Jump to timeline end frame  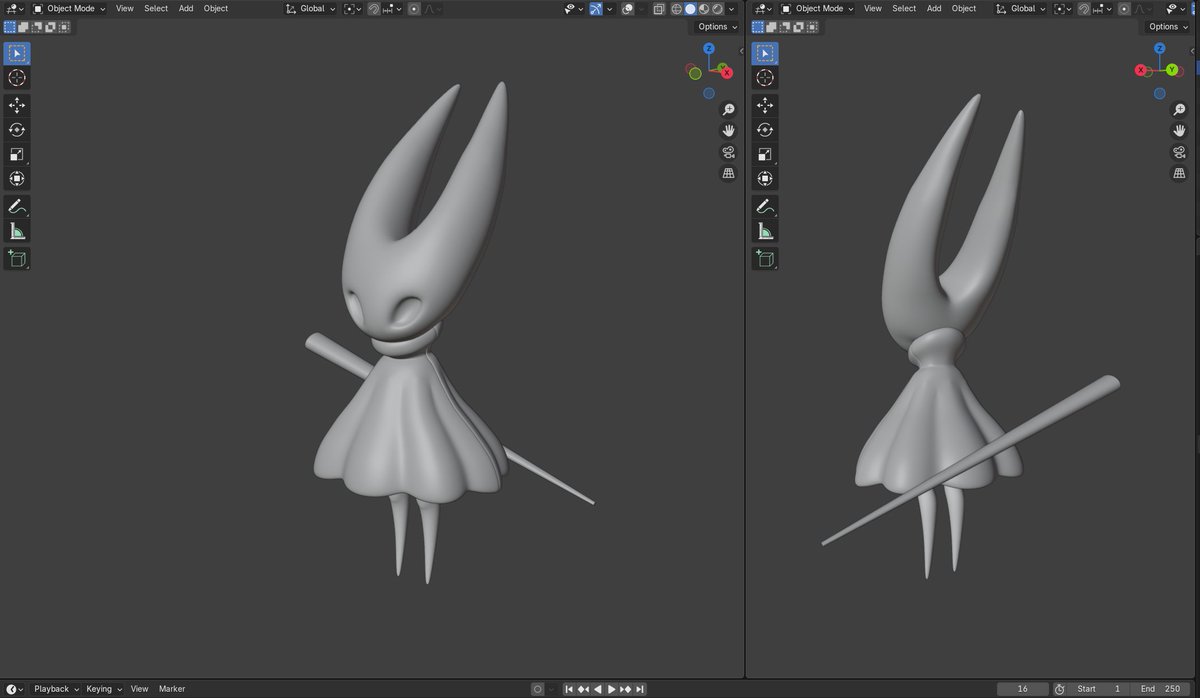640,689
